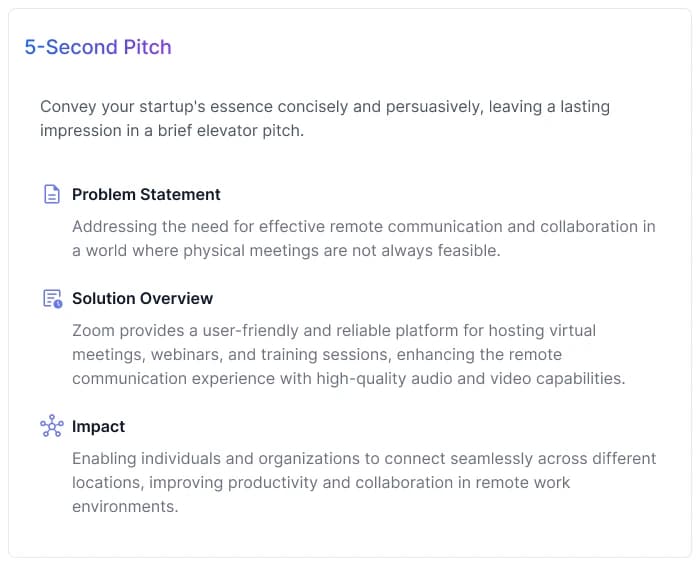Viewport: 700px width, 566px height.
Task: Click the Problem Statement heading
Action: coord(146,194)
